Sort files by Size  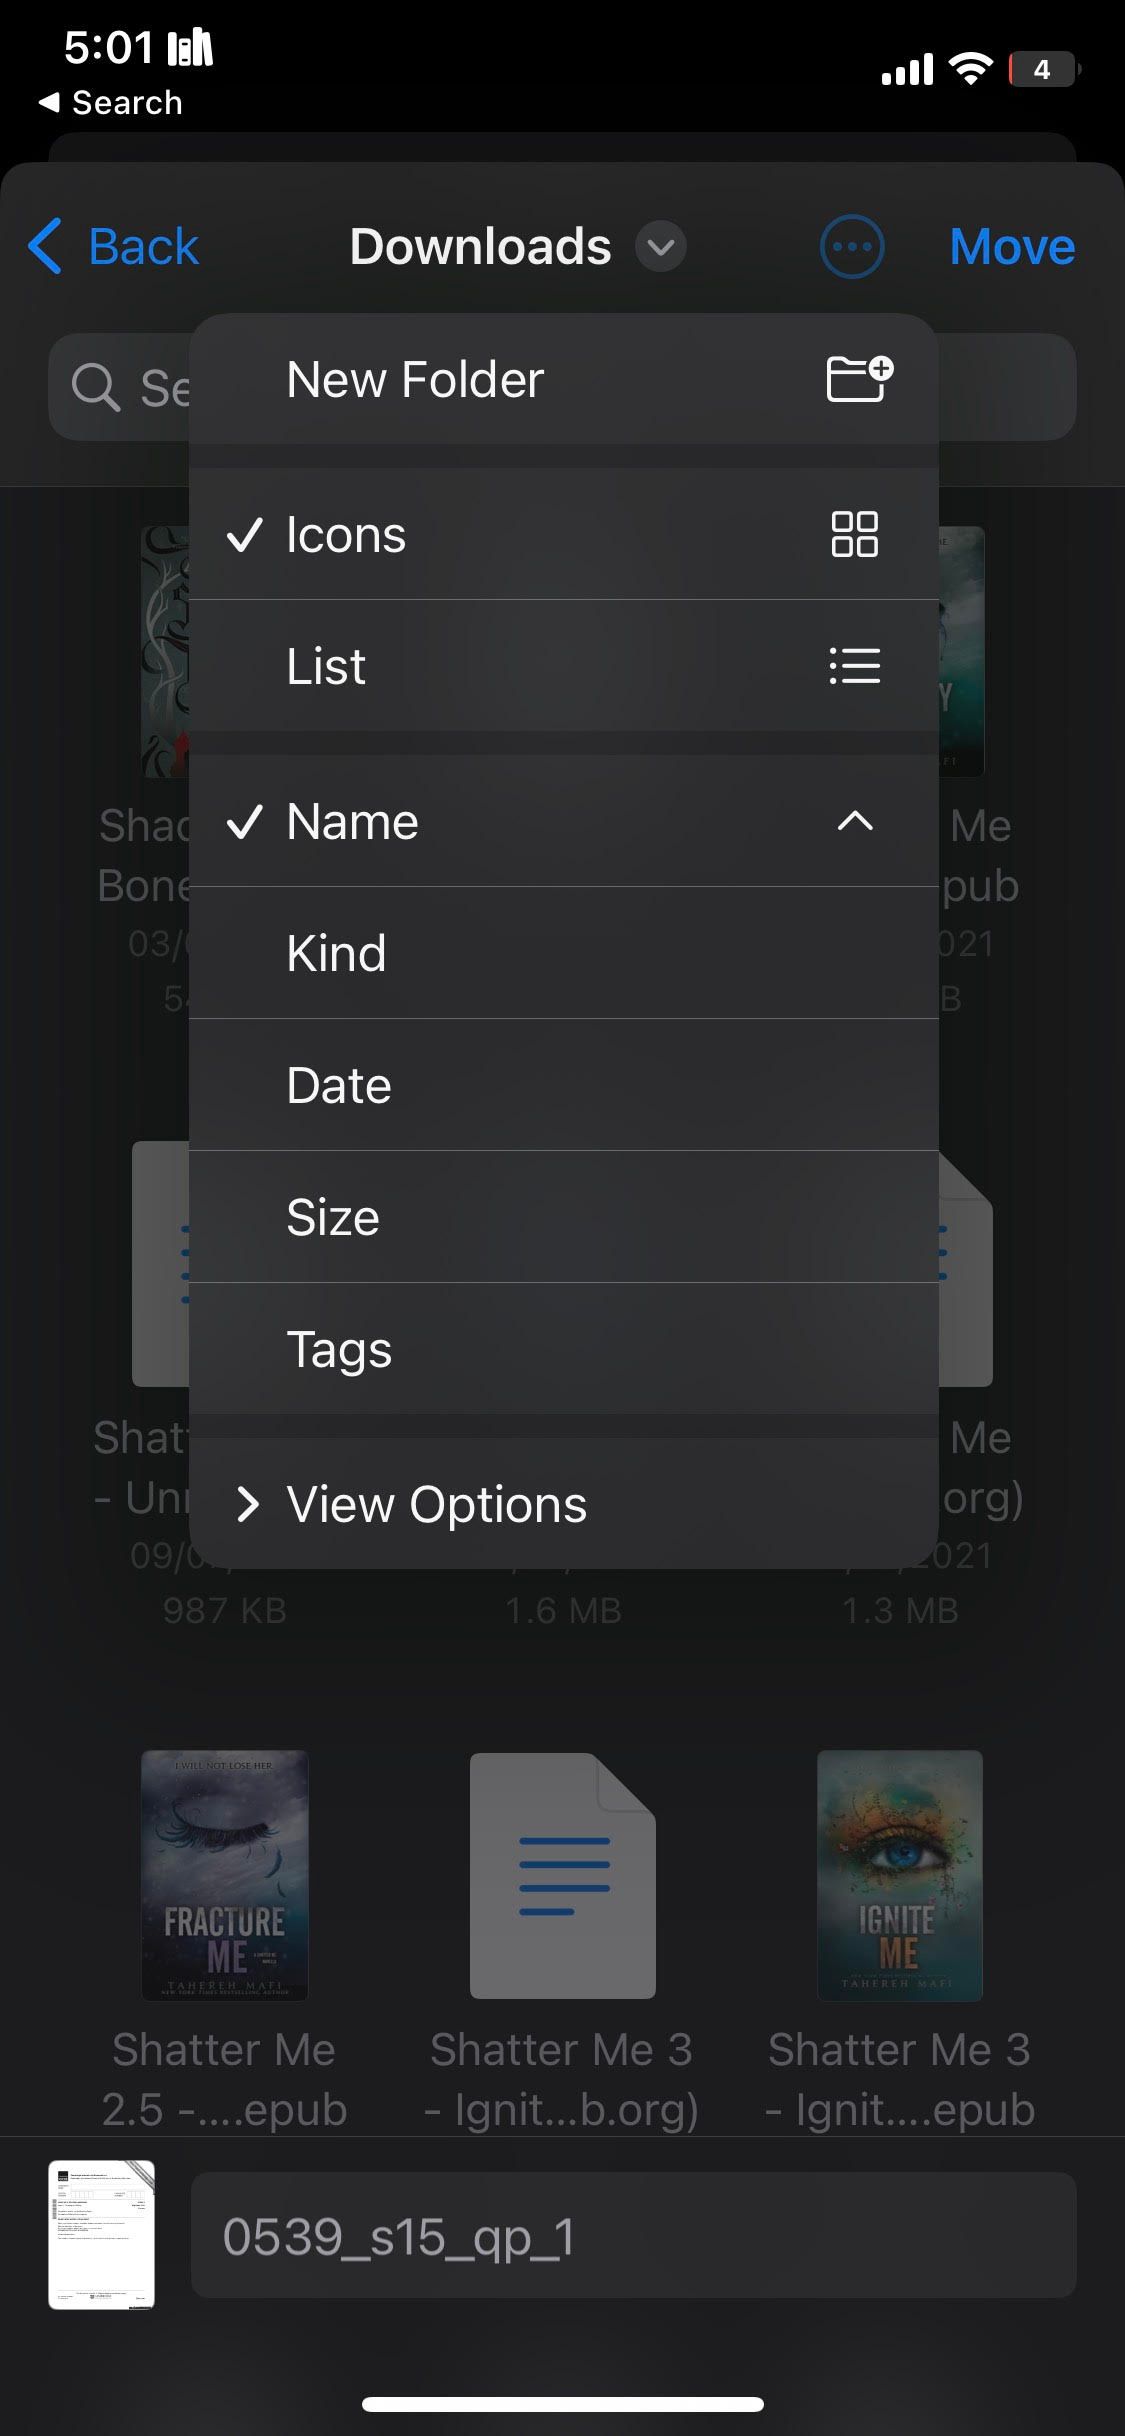[x=333, y=1217]
